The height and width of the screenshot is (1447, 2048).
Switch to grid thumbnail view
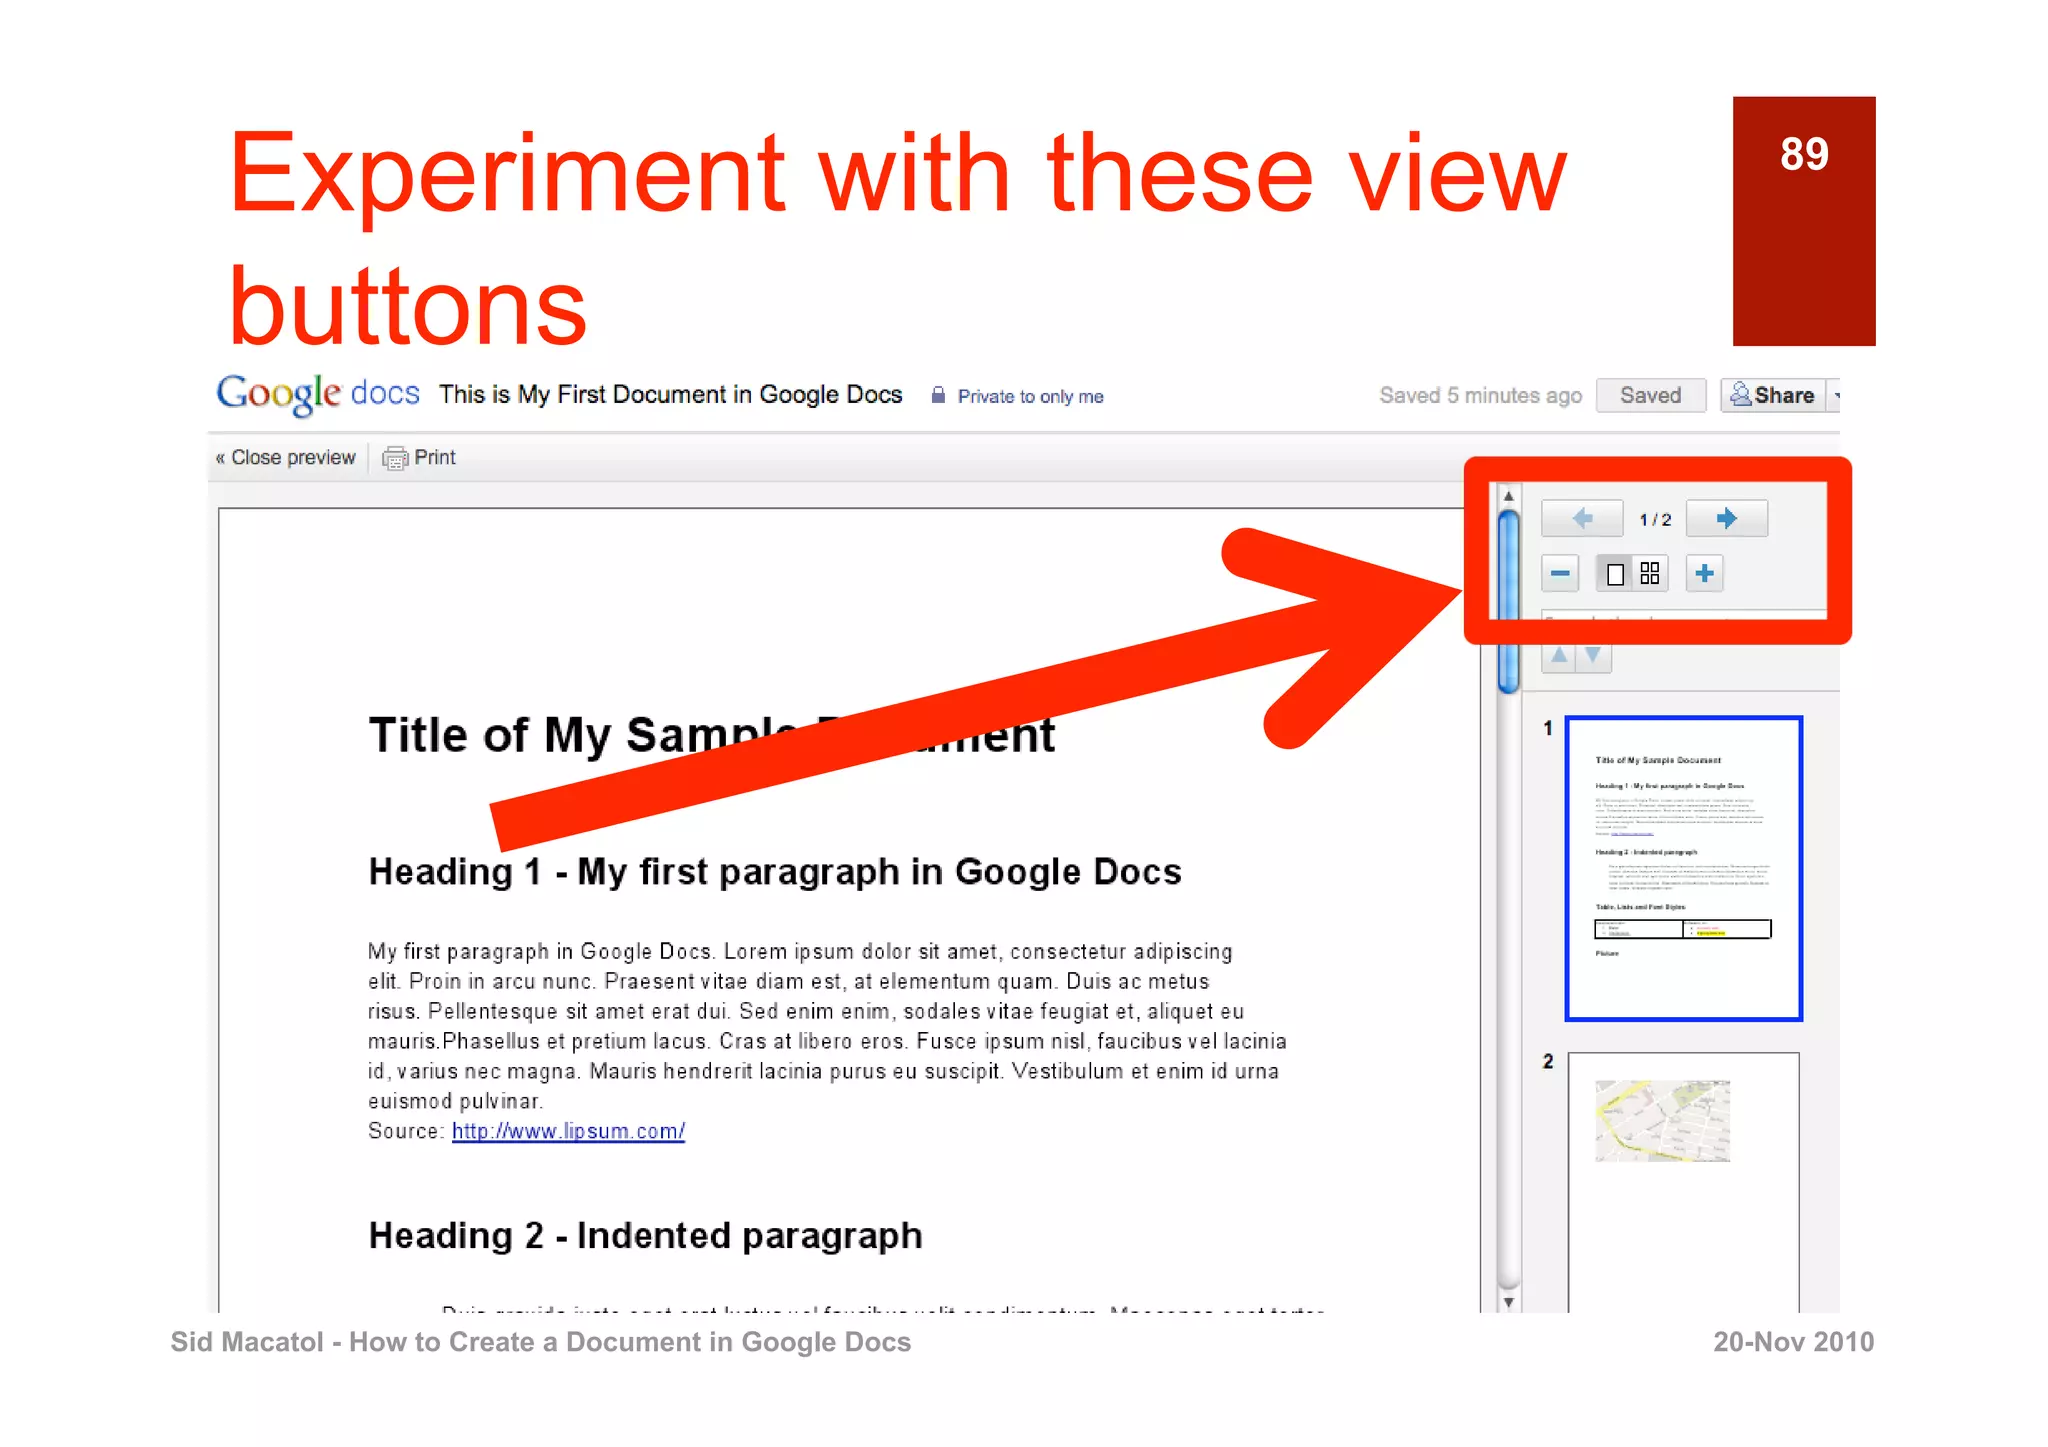pos(1650,574)
